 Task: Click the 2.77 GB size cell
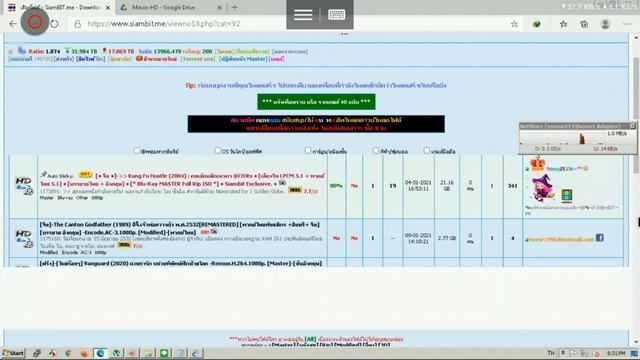point(447,238)
